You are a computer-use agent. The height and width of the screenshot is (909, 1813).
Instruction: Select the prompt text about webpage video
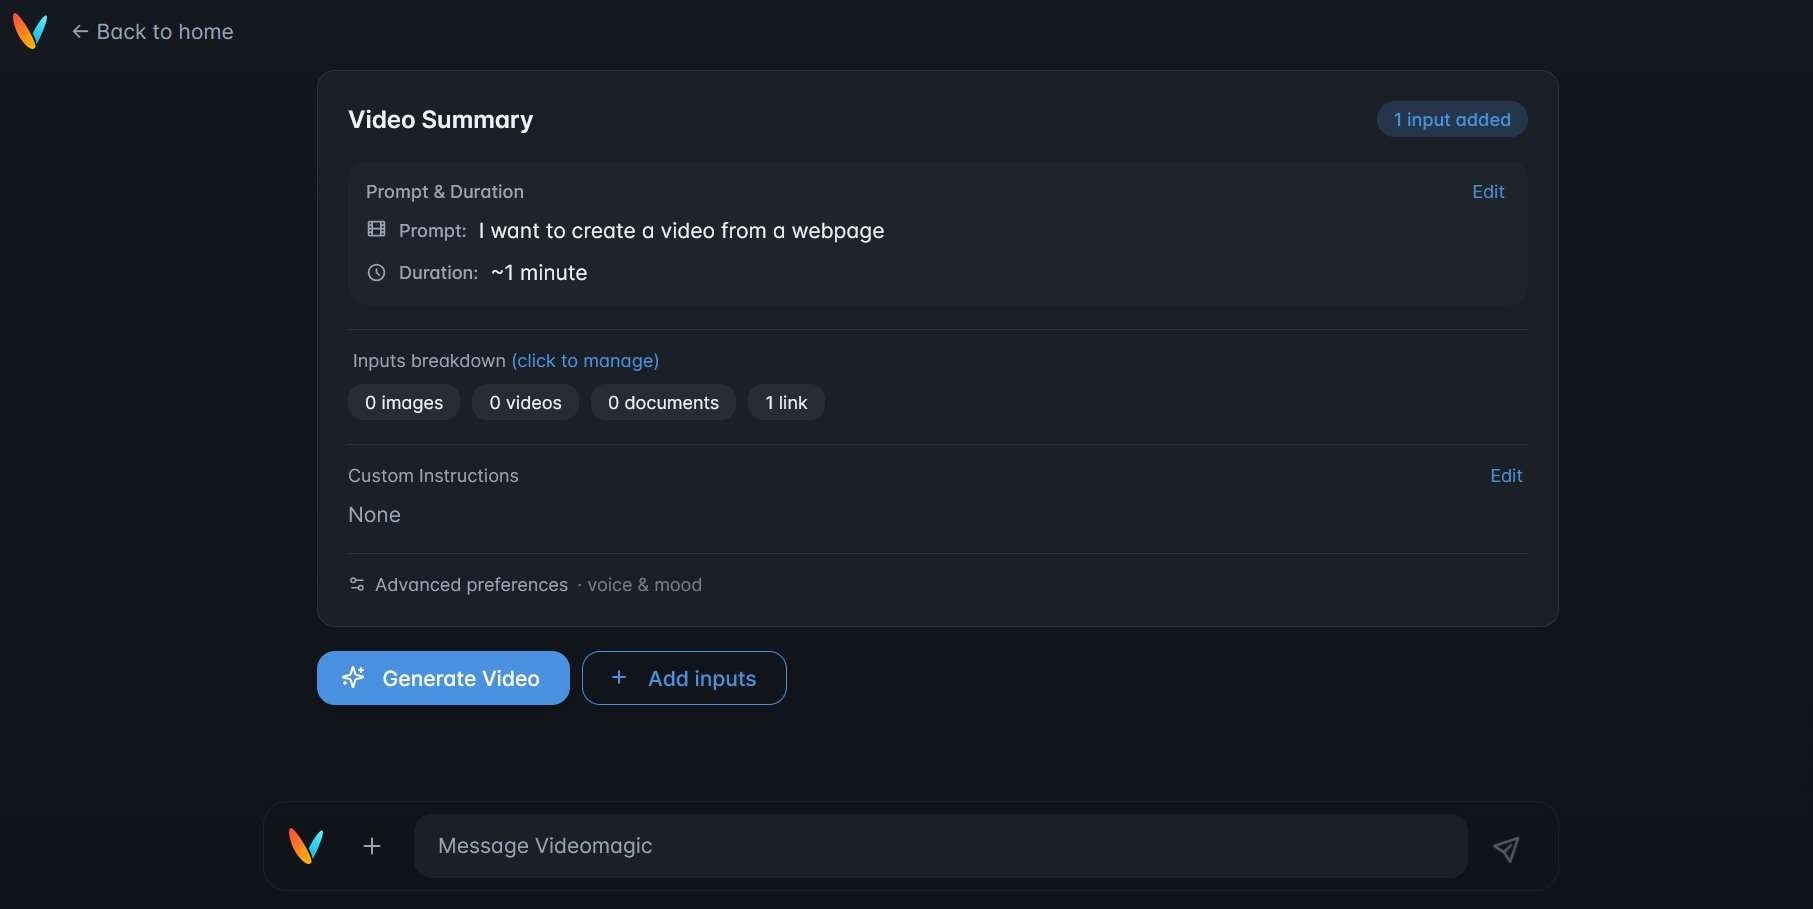[x=681, y=231]
